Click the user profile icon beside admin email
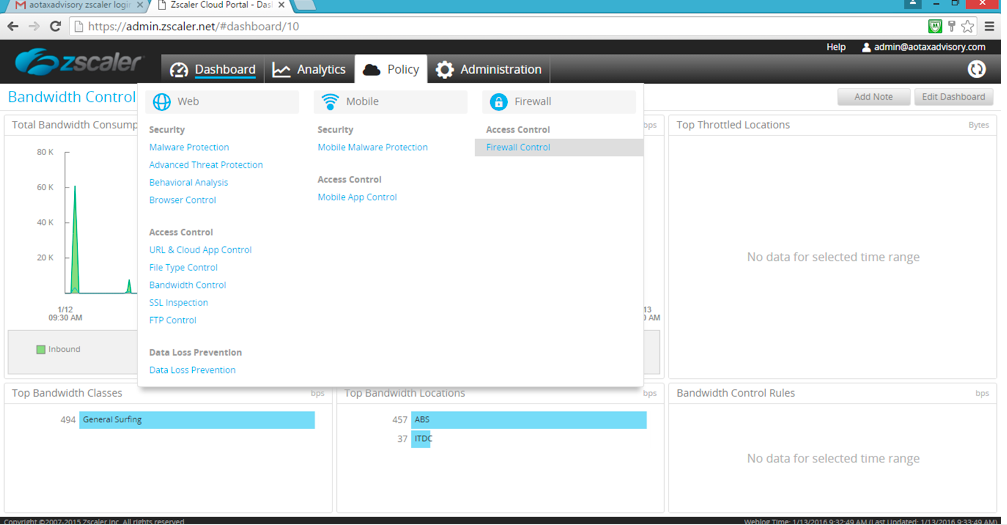The width and height of the screenshot is (1007, 525). click(x=866, y=47)
